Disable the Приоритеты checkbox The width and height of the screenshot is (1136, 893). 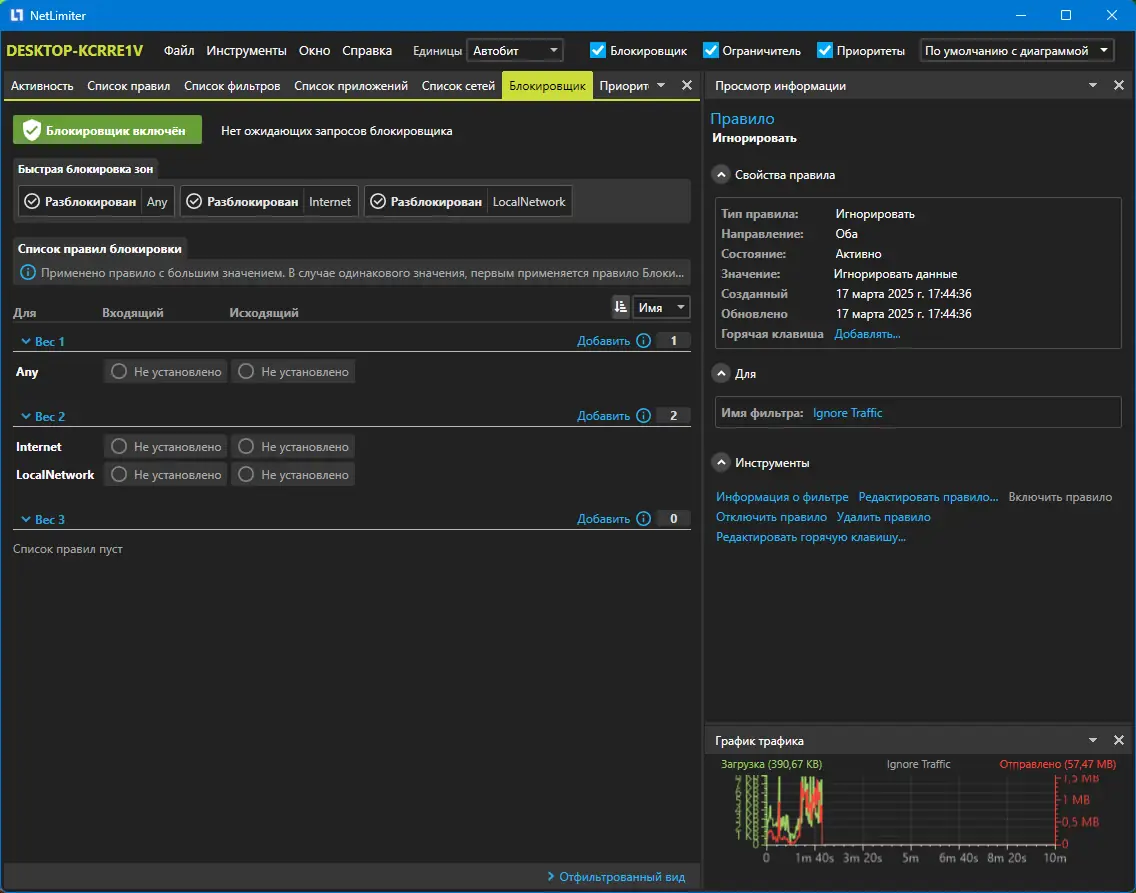tap(825, 50)
